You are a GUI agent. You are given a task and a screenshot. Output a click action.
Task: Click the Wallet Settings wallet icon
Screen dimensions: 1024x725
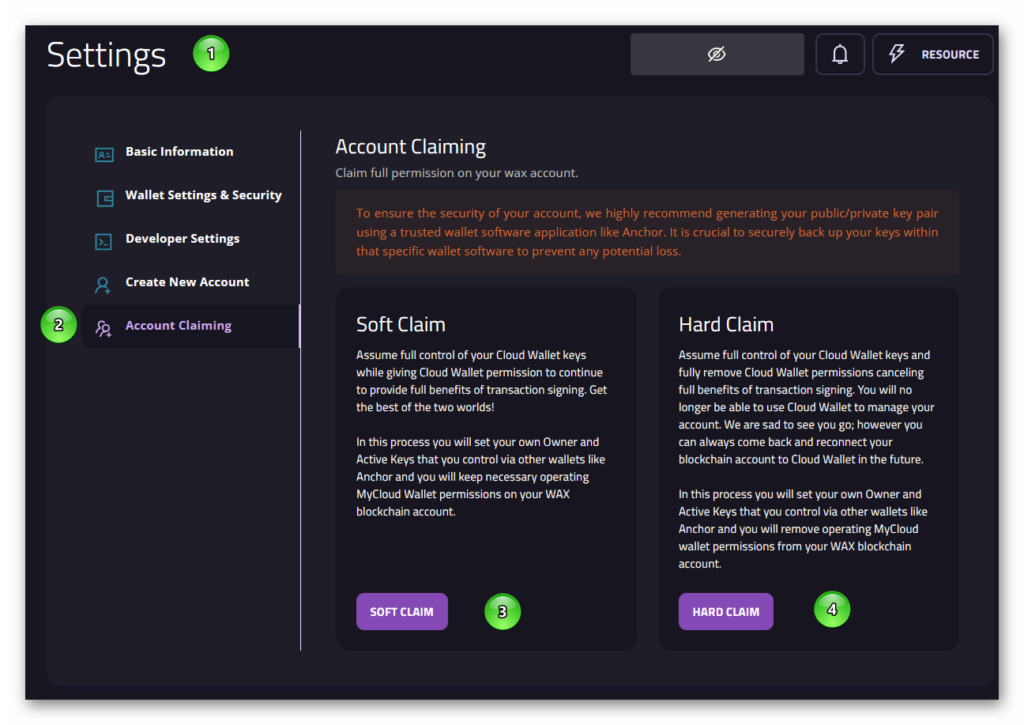point(104,198)
